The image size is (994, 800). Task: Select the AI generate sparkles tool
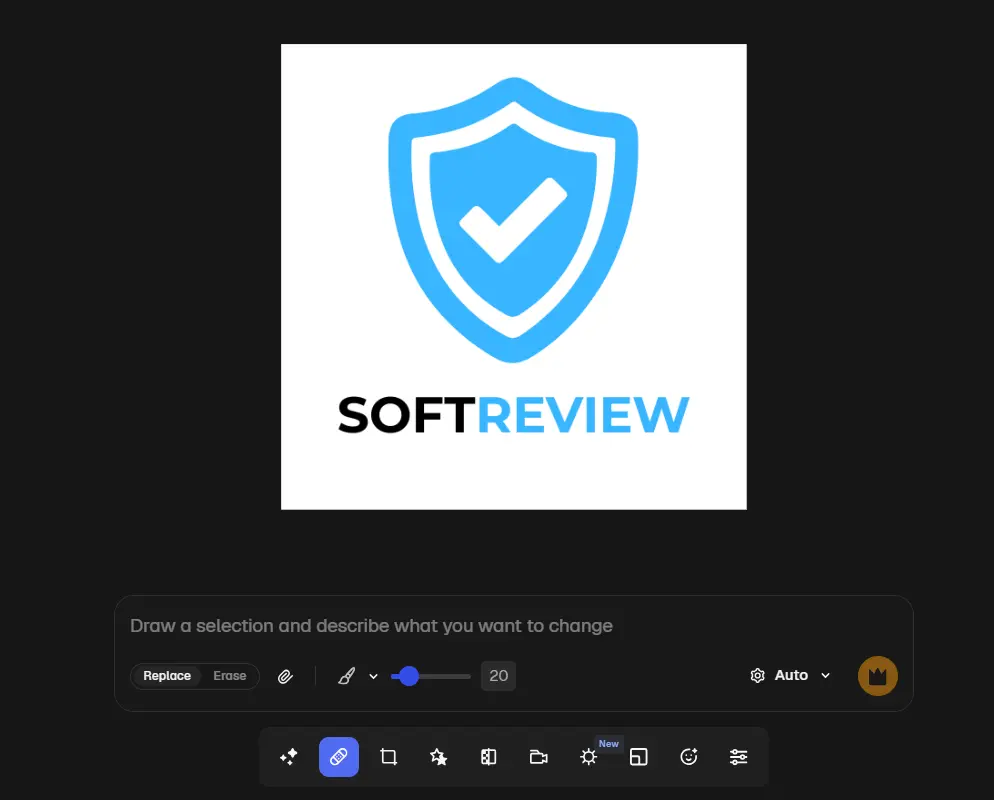click(288, 757)
